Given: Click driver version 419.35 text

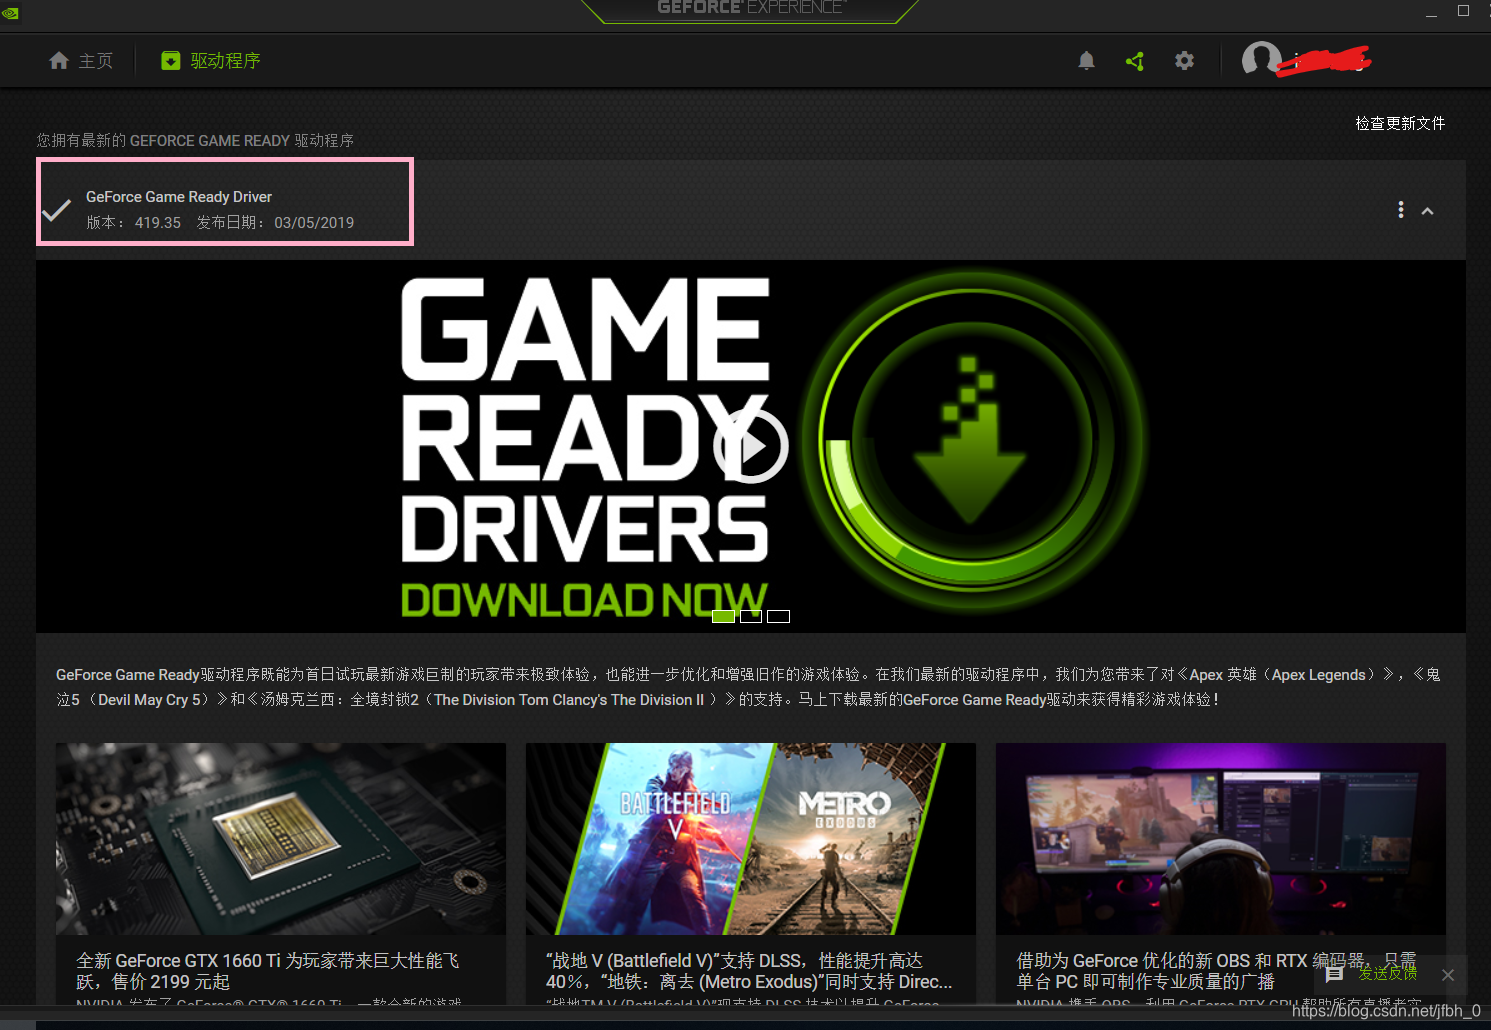Looking at the screenshot, I should (x=134, y=223).
